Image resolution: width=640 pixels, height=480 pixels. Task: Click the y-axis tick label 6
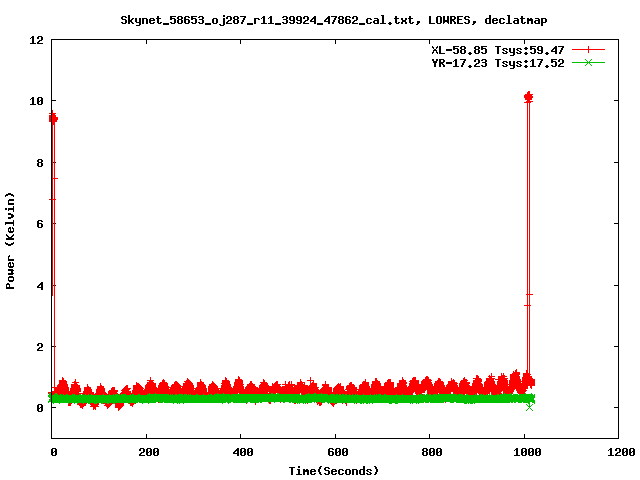[x=40, y=224]
